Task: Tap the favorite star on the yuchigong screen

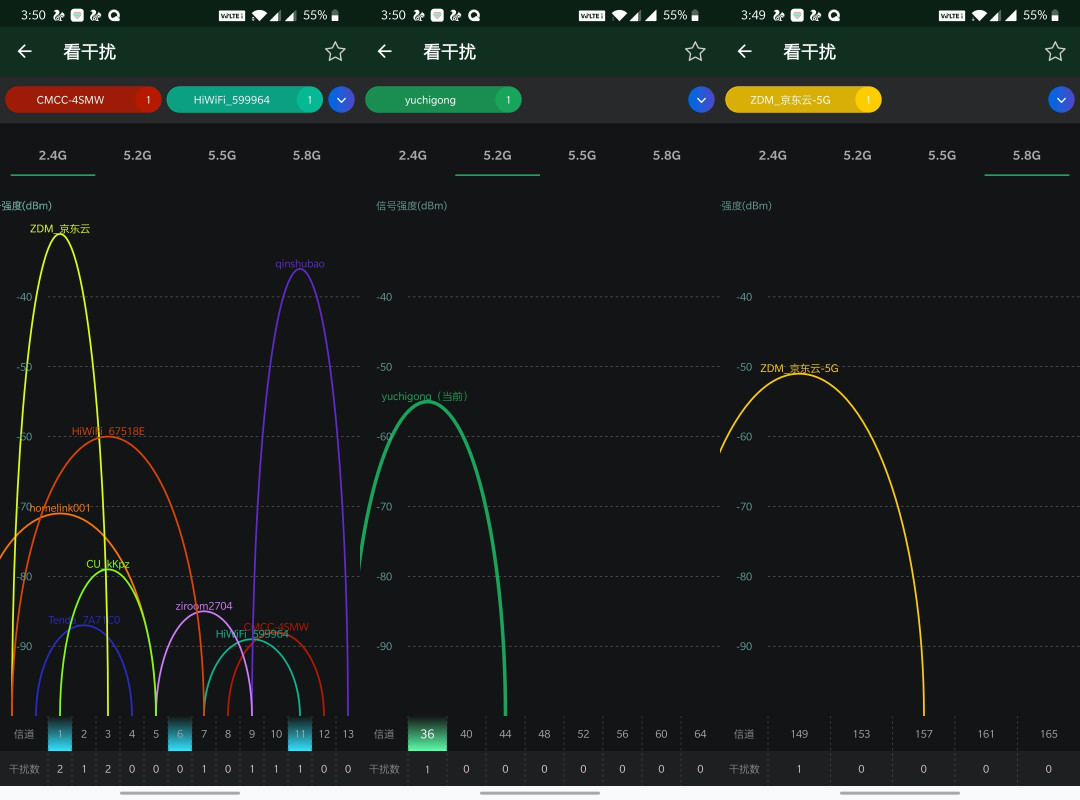Action: pyautogui.click(x=695, y=51)
